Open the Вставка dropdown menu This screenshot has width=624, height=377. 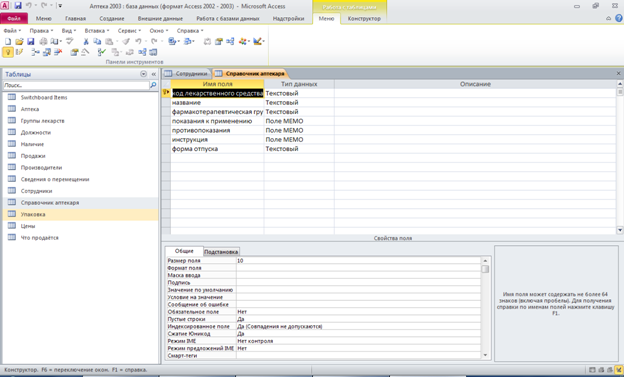(x=97, y=31)
